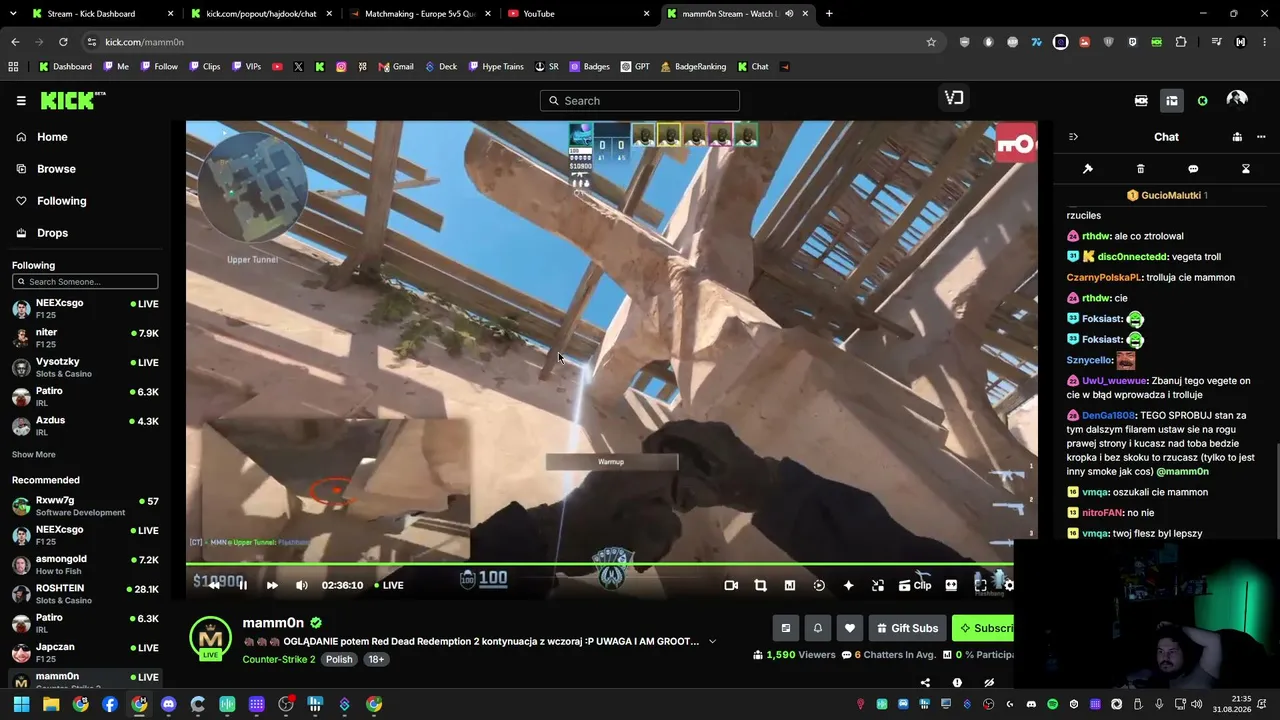Image resolution: width=1280 pixels, height=720 pixels.
Task: Open ROSHTEIN channel in Recommended list
Action: [x=85, y=594]
